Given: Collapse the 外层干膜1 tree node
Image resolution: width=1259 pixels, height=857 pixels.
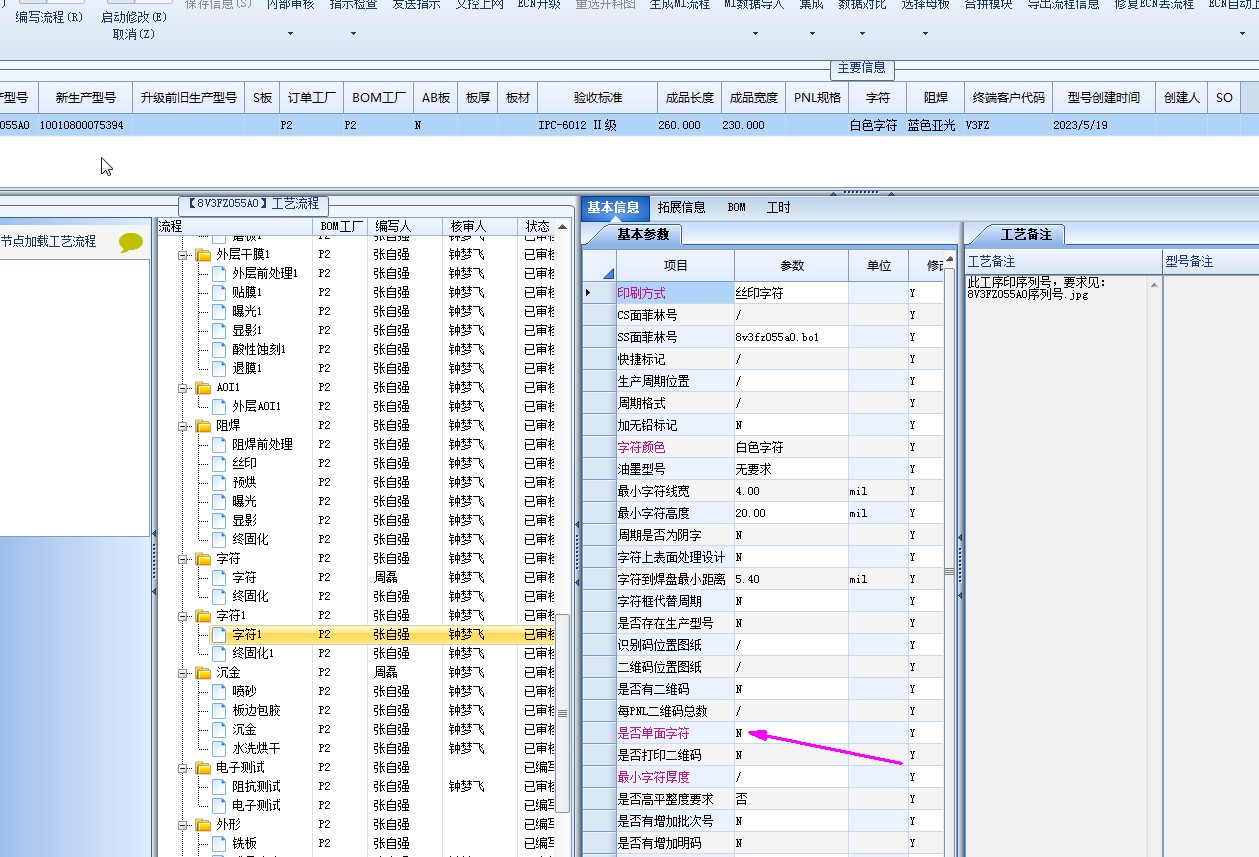Looking at the screenshot, I should pyautogui.click(x=184, y=255).
